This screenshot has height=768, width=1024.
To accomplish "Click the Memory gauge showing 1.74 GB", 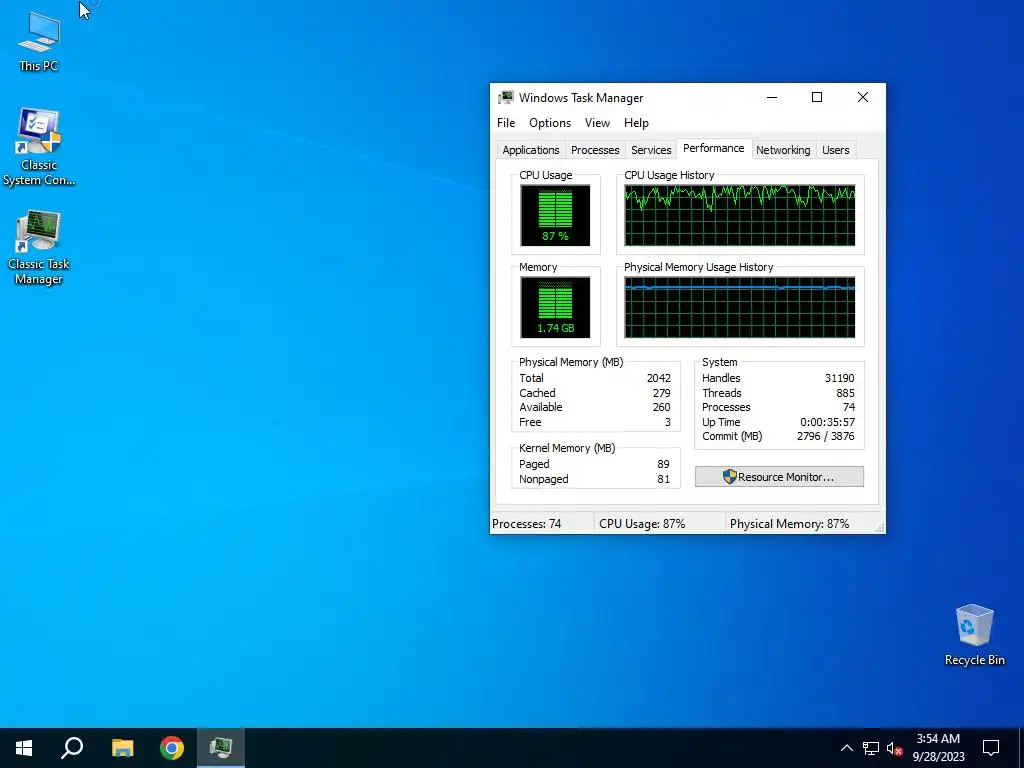I will (x=555, y=307).
